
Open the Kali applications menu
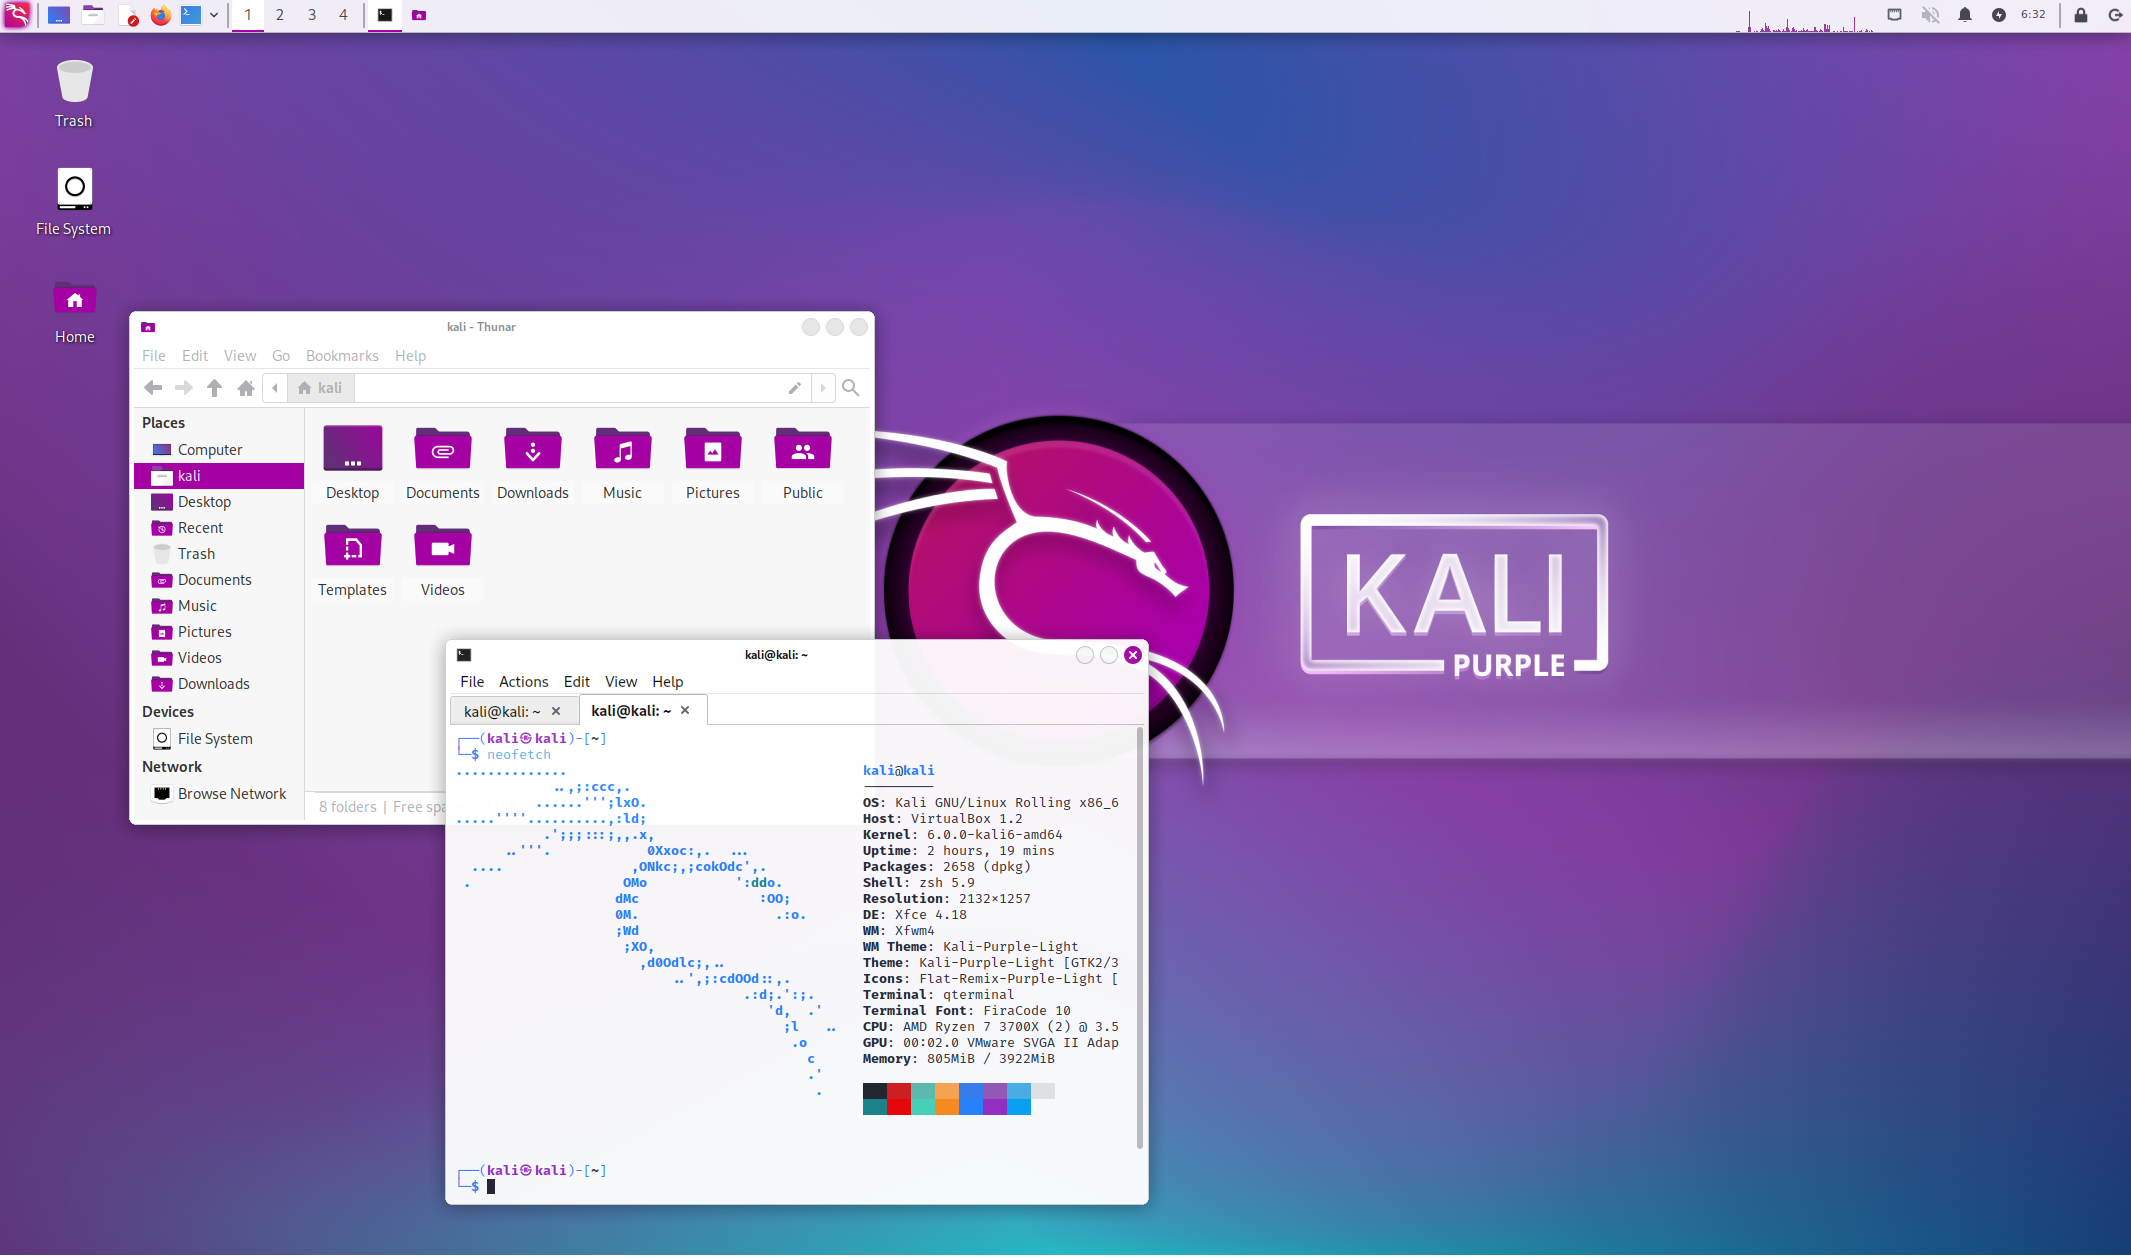[x=17, y=15]
